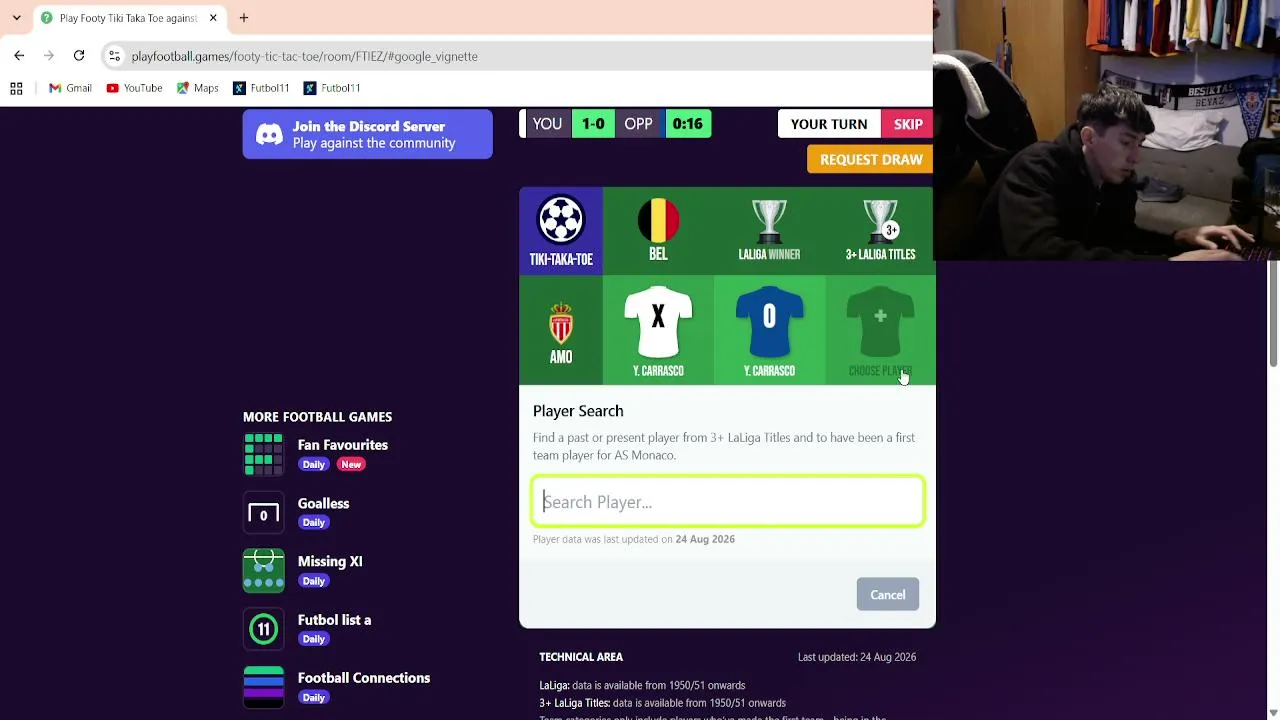The image size is (1280, 720).
Task: Click the Cancel button in Player Search
Action: [x=887, y=595]
